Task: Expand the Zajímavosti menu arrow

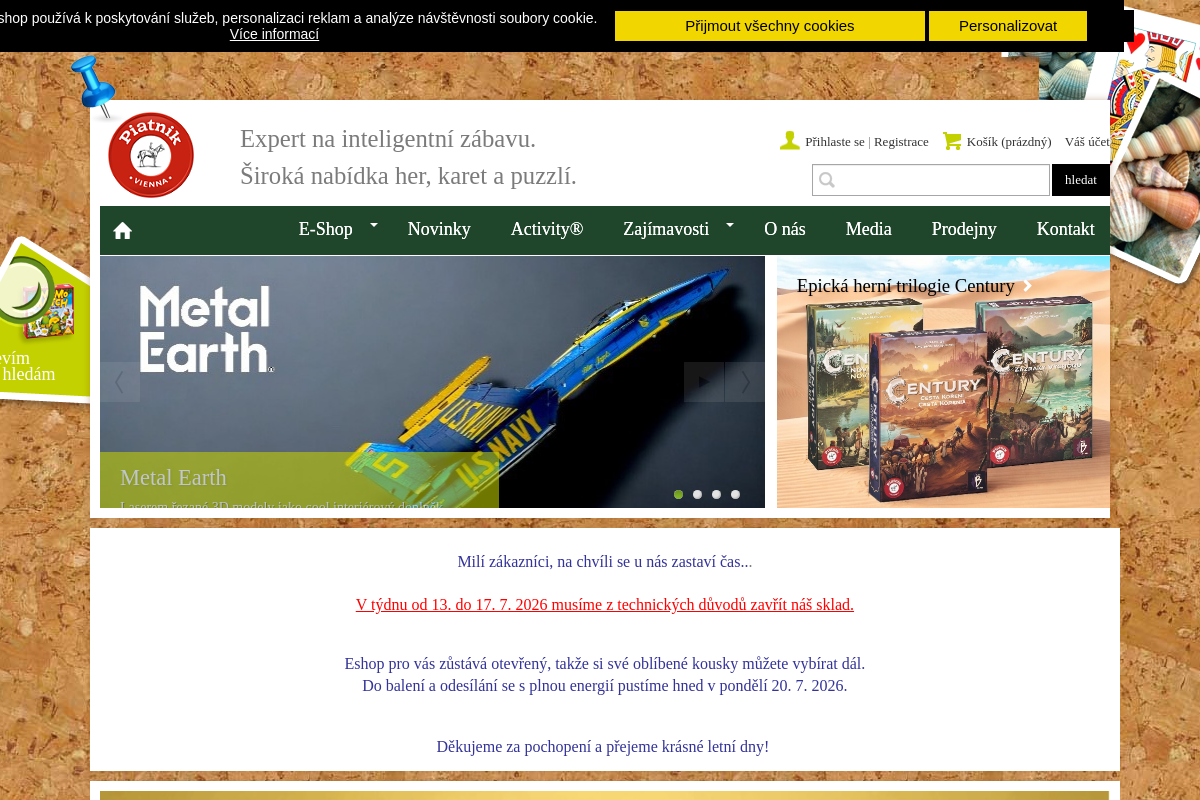Action: (x=730, y=225)
